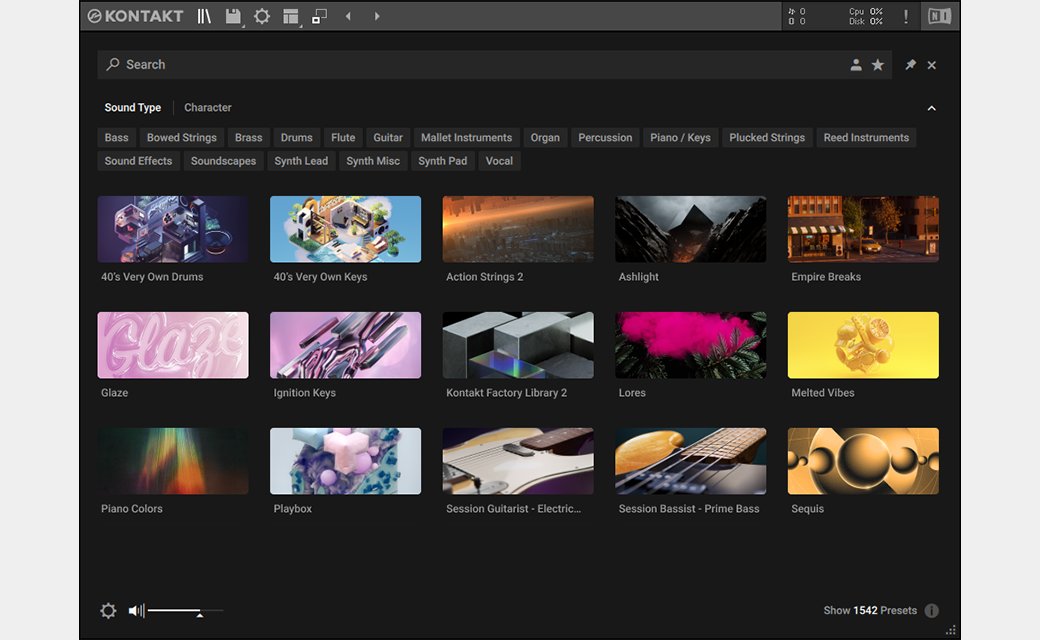
Task: Close the browser panel with X
Action: tap(932, 65)
